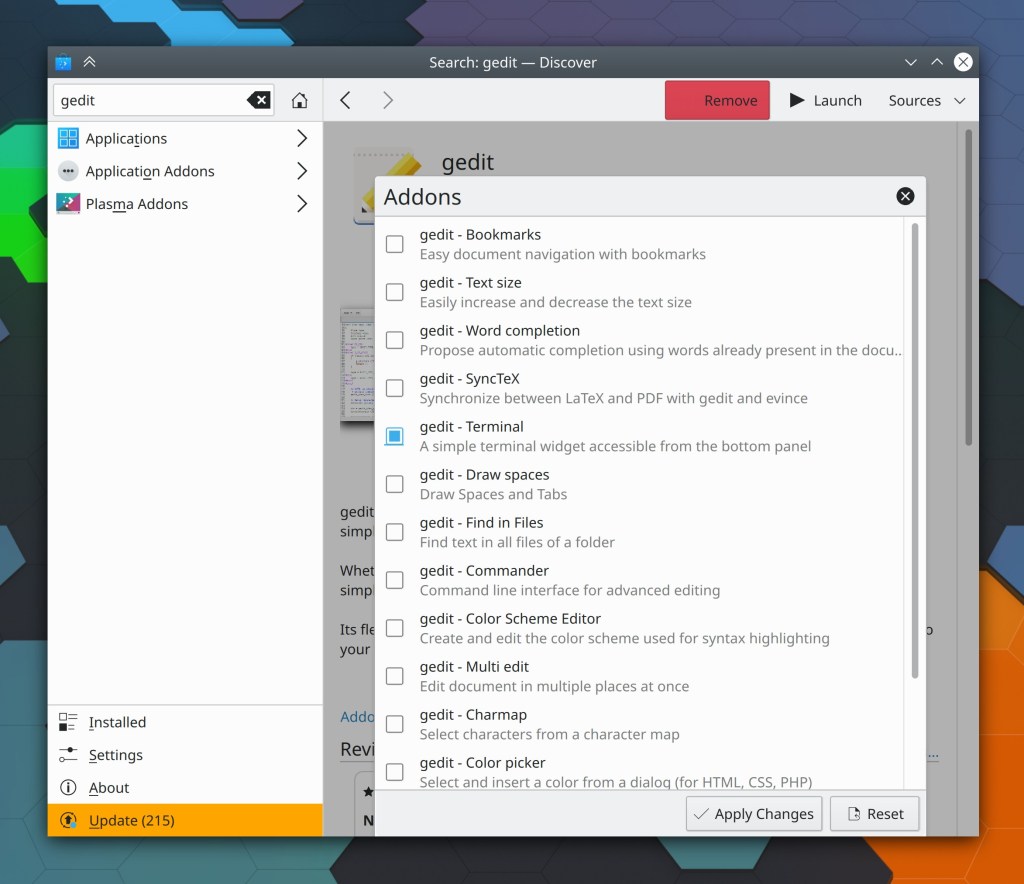
Task: Open the Installed section
Action: 116,722
